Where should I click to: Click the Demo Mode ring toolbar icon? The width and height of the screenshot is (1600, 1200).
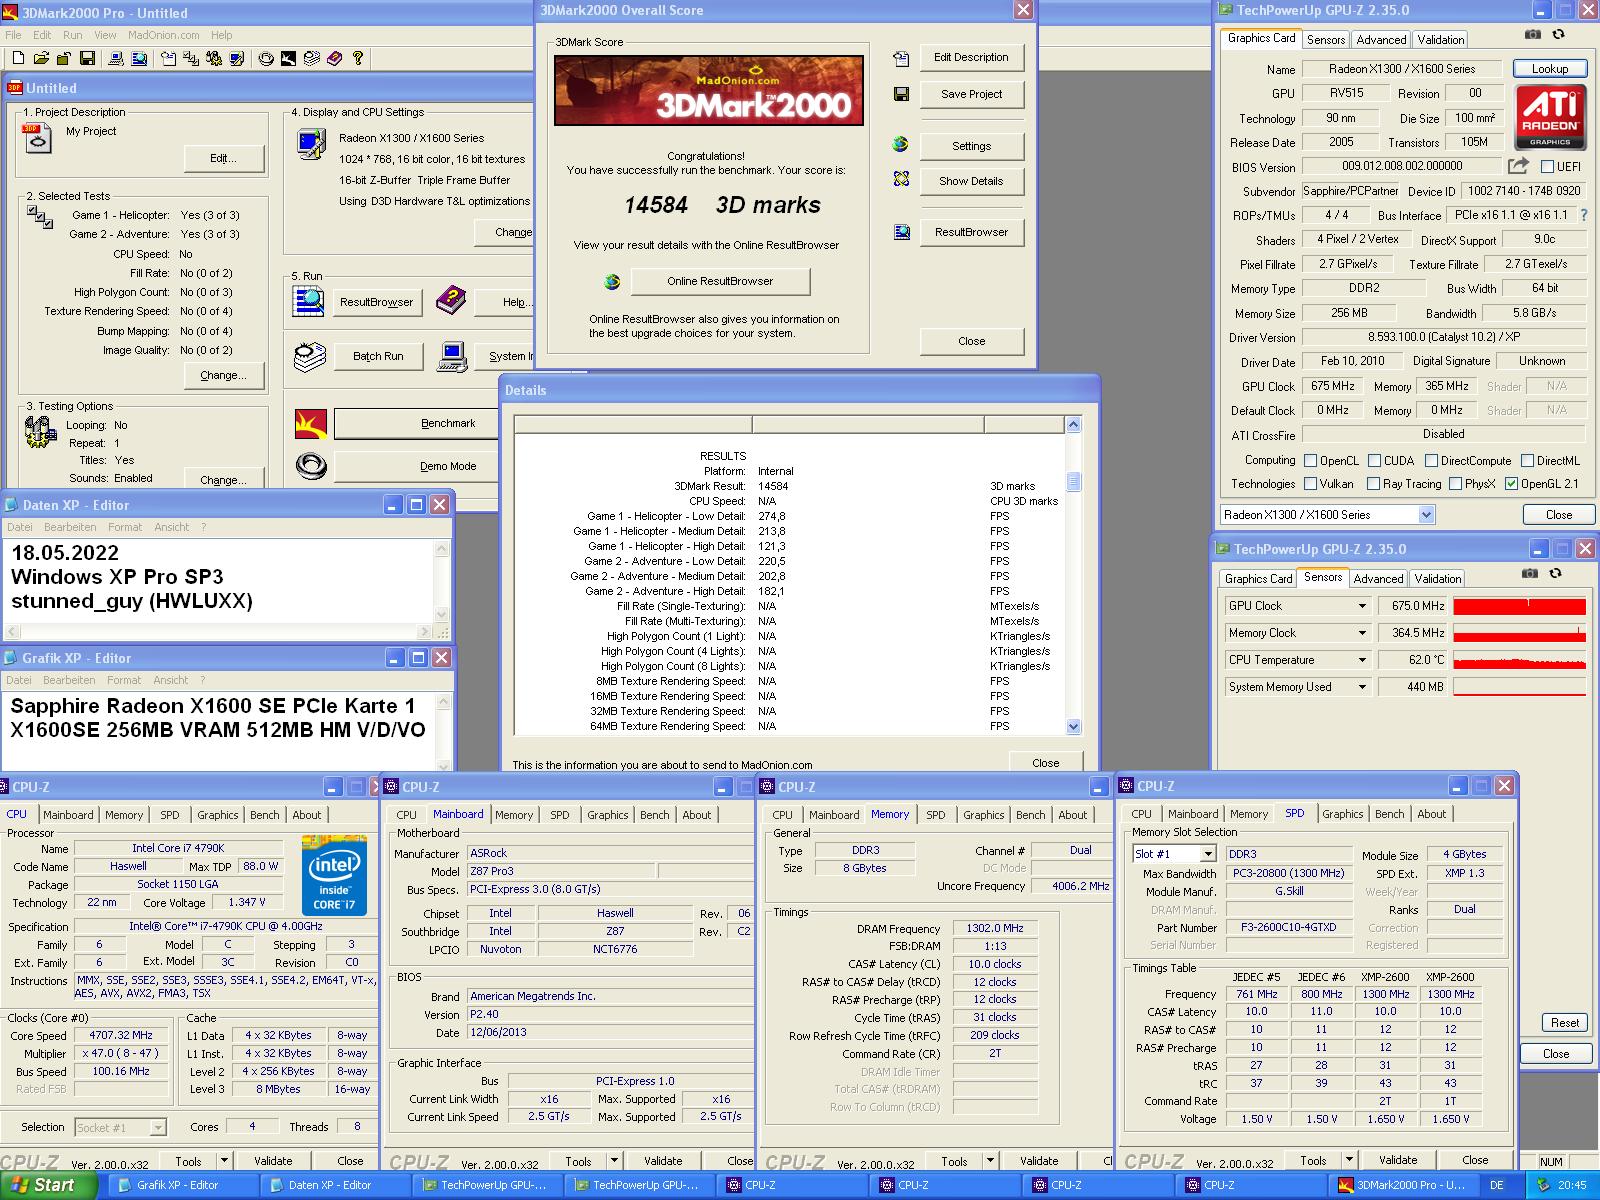coord(266,59)
